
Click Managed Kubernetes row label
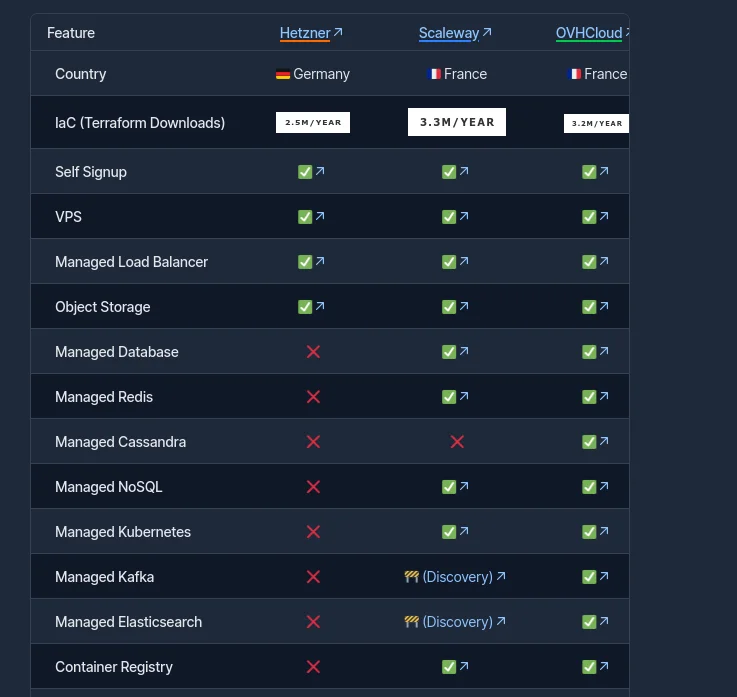tap(123, 532)
